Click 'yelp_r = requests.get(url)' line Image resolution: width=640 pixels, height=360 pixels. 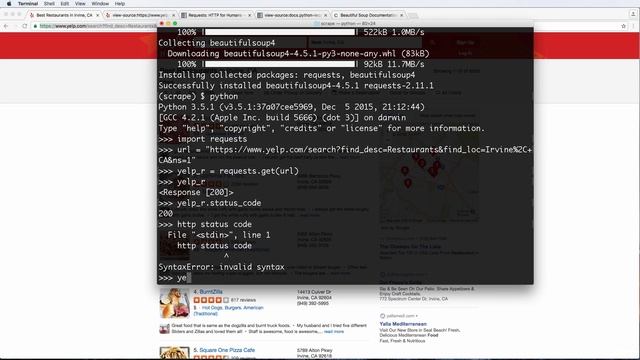pos(229,171)
